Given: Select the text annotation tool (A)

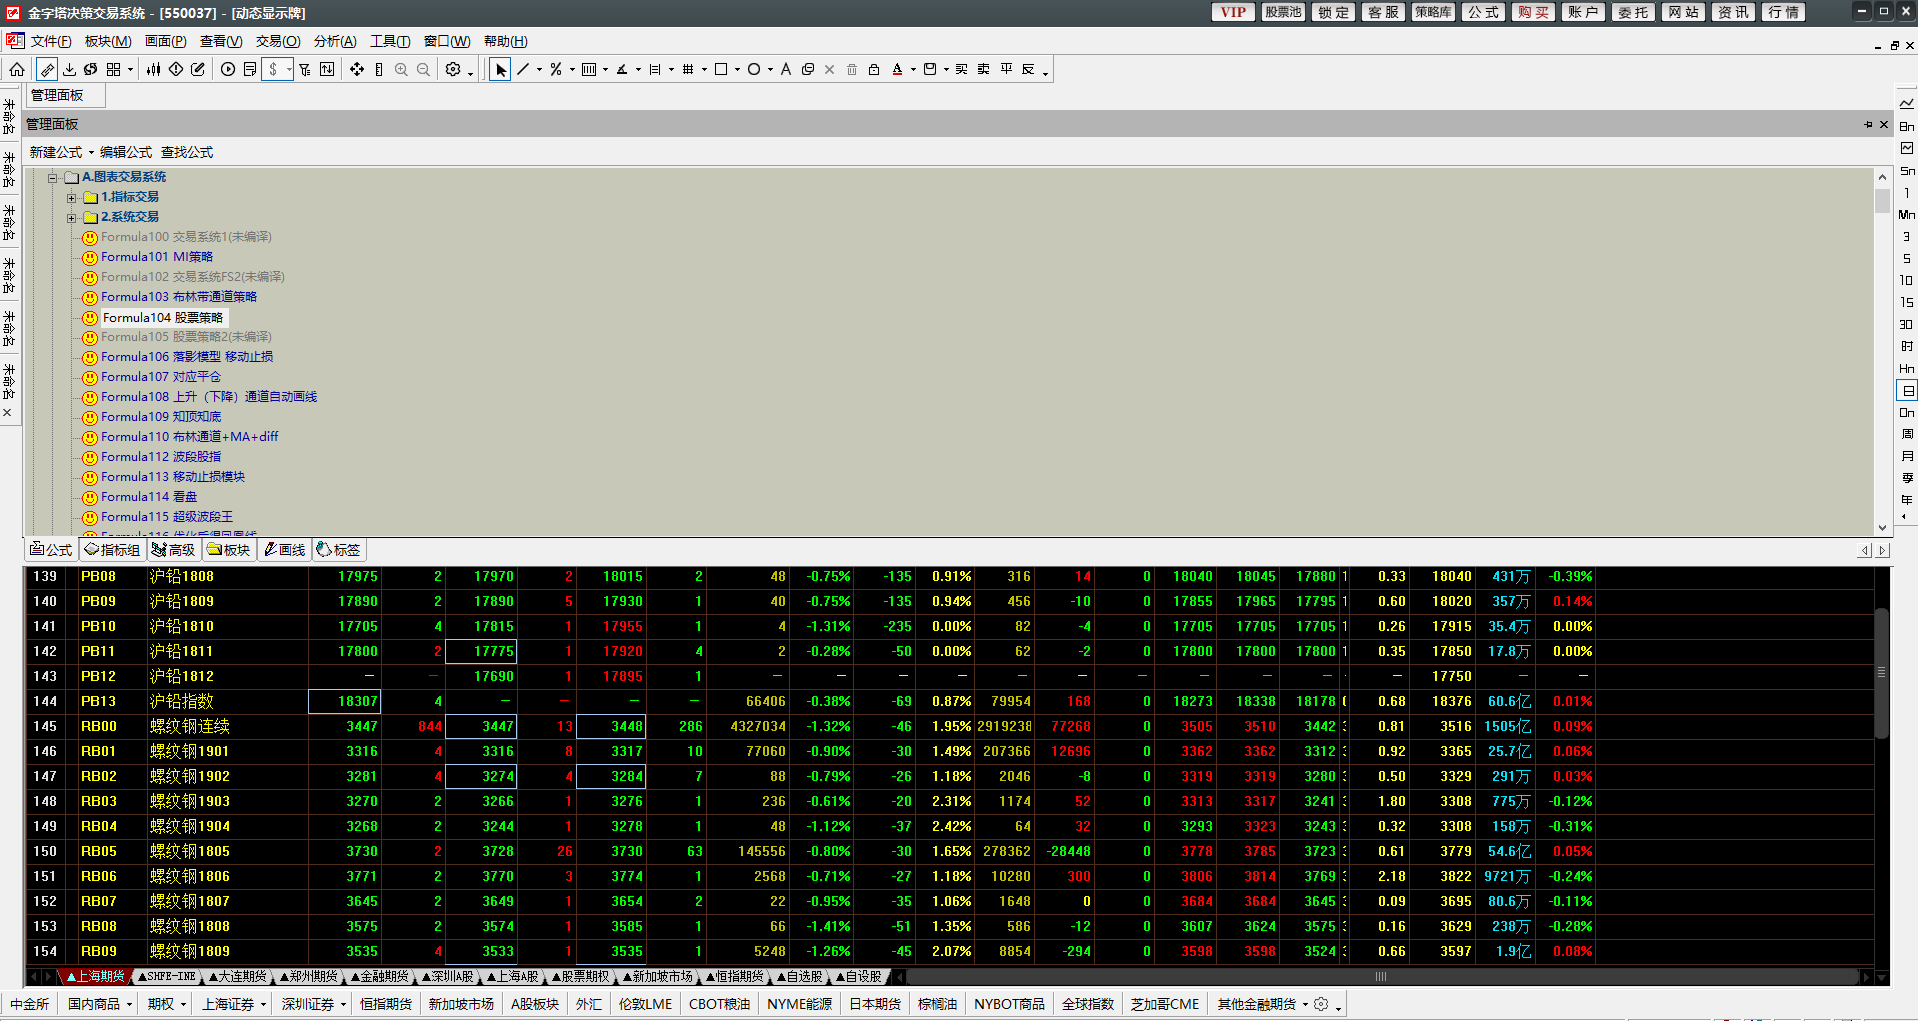Looking at the screenshot, I should tap(786, 69).
